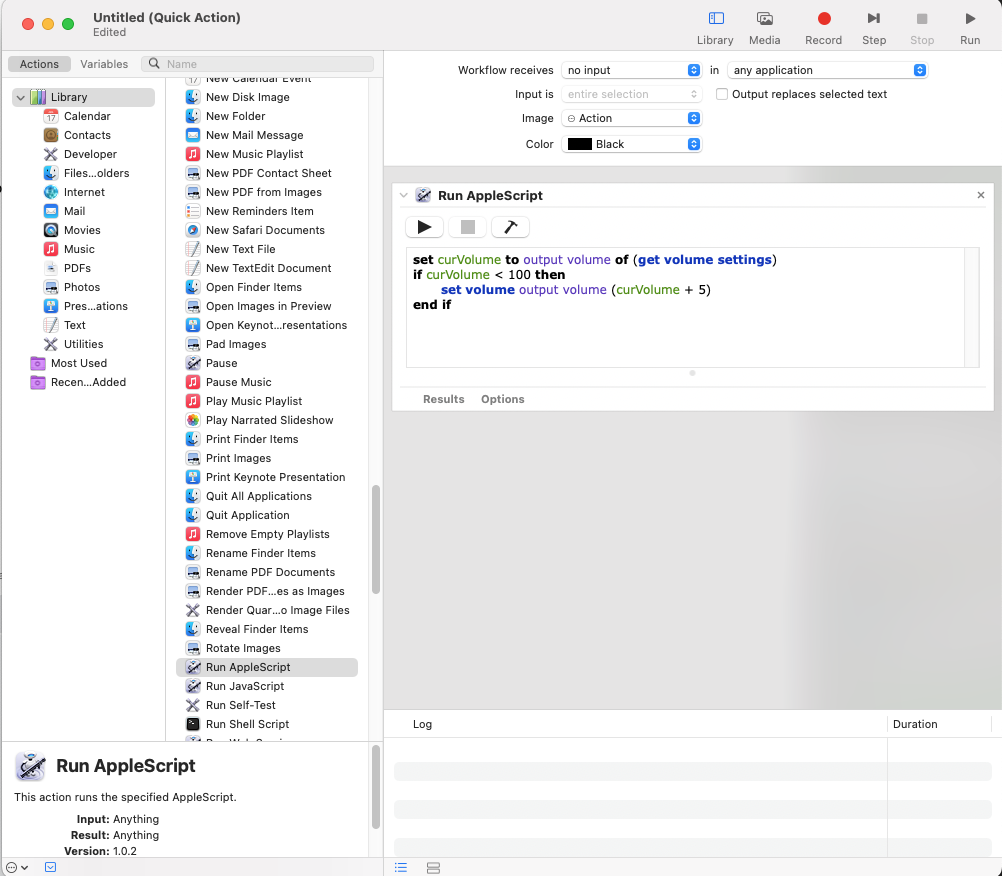The image size is (1002, 876).
Task: Compile the script with the hammer button
Action: click(510, 227)
